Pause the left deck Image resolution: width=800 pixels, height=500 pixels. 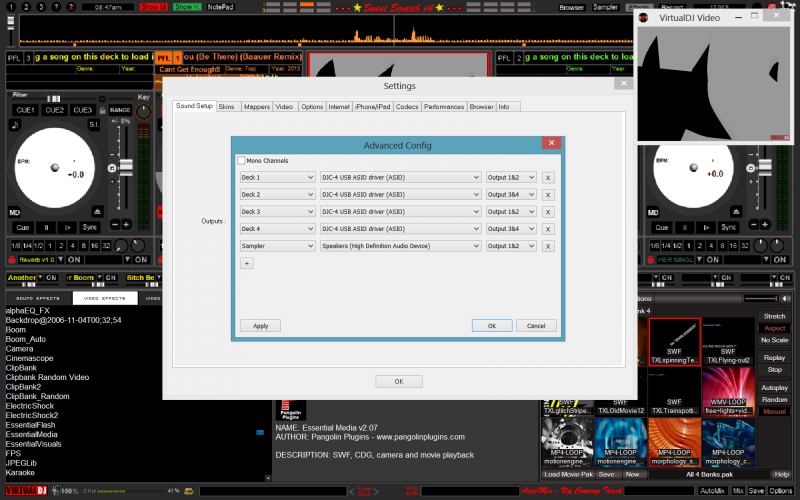pyautogui.click(x=46, y=228)
